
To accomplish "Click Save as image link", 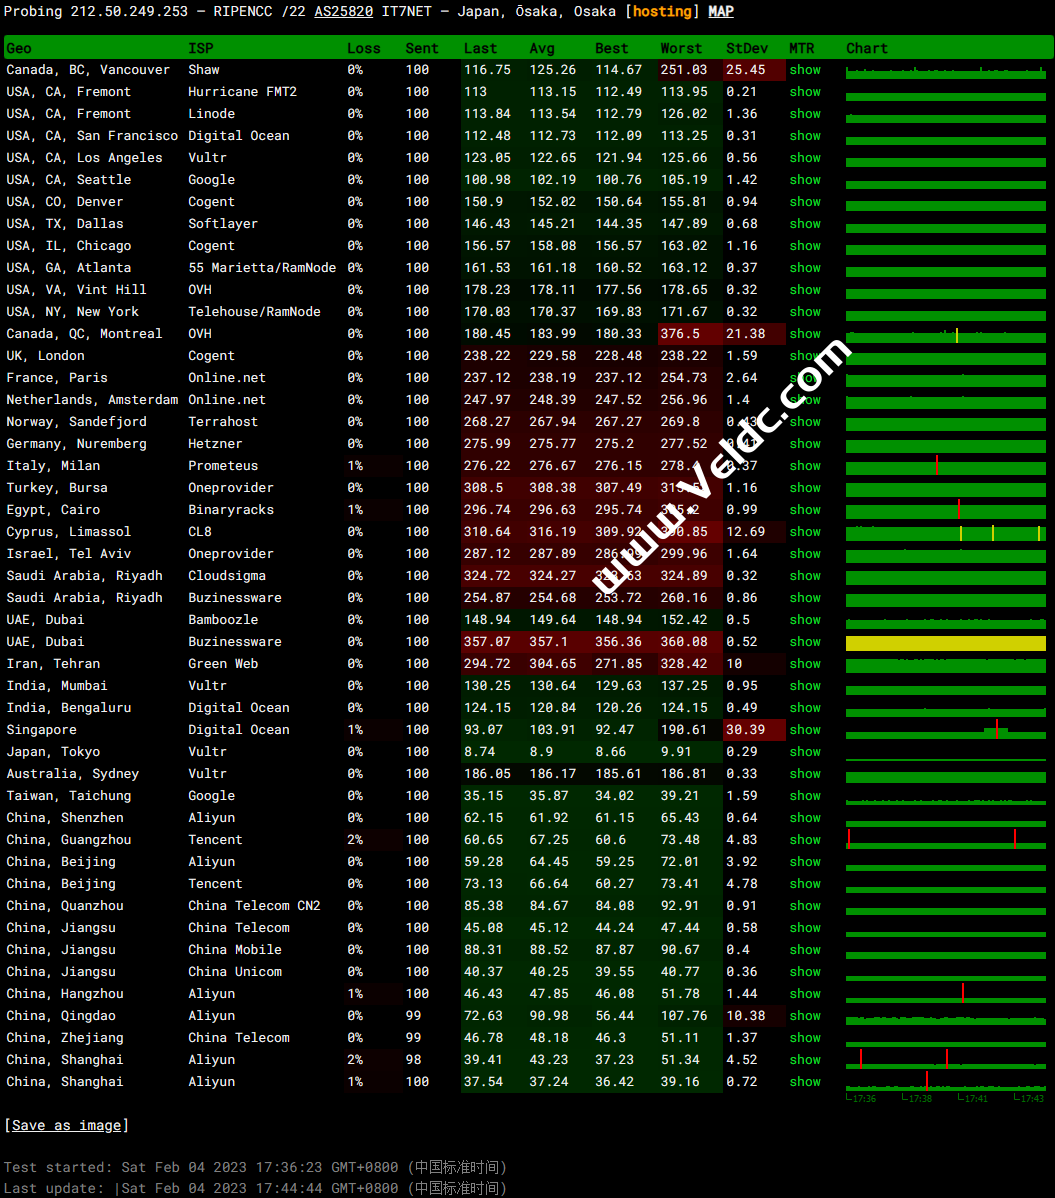I will [x=67, y=1125].
